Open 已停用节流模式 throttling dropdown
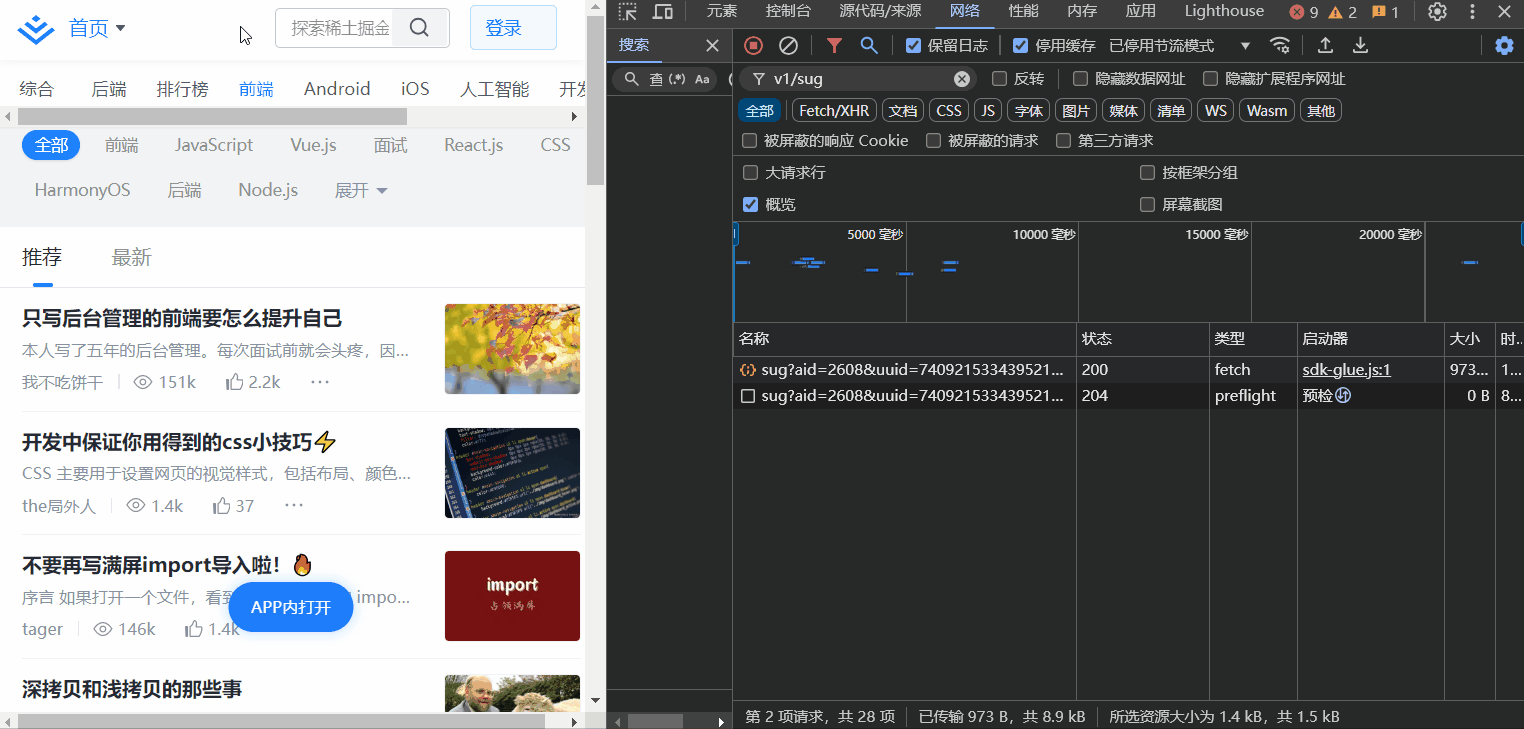The image size is (1524, 729). coord(1180,45)
